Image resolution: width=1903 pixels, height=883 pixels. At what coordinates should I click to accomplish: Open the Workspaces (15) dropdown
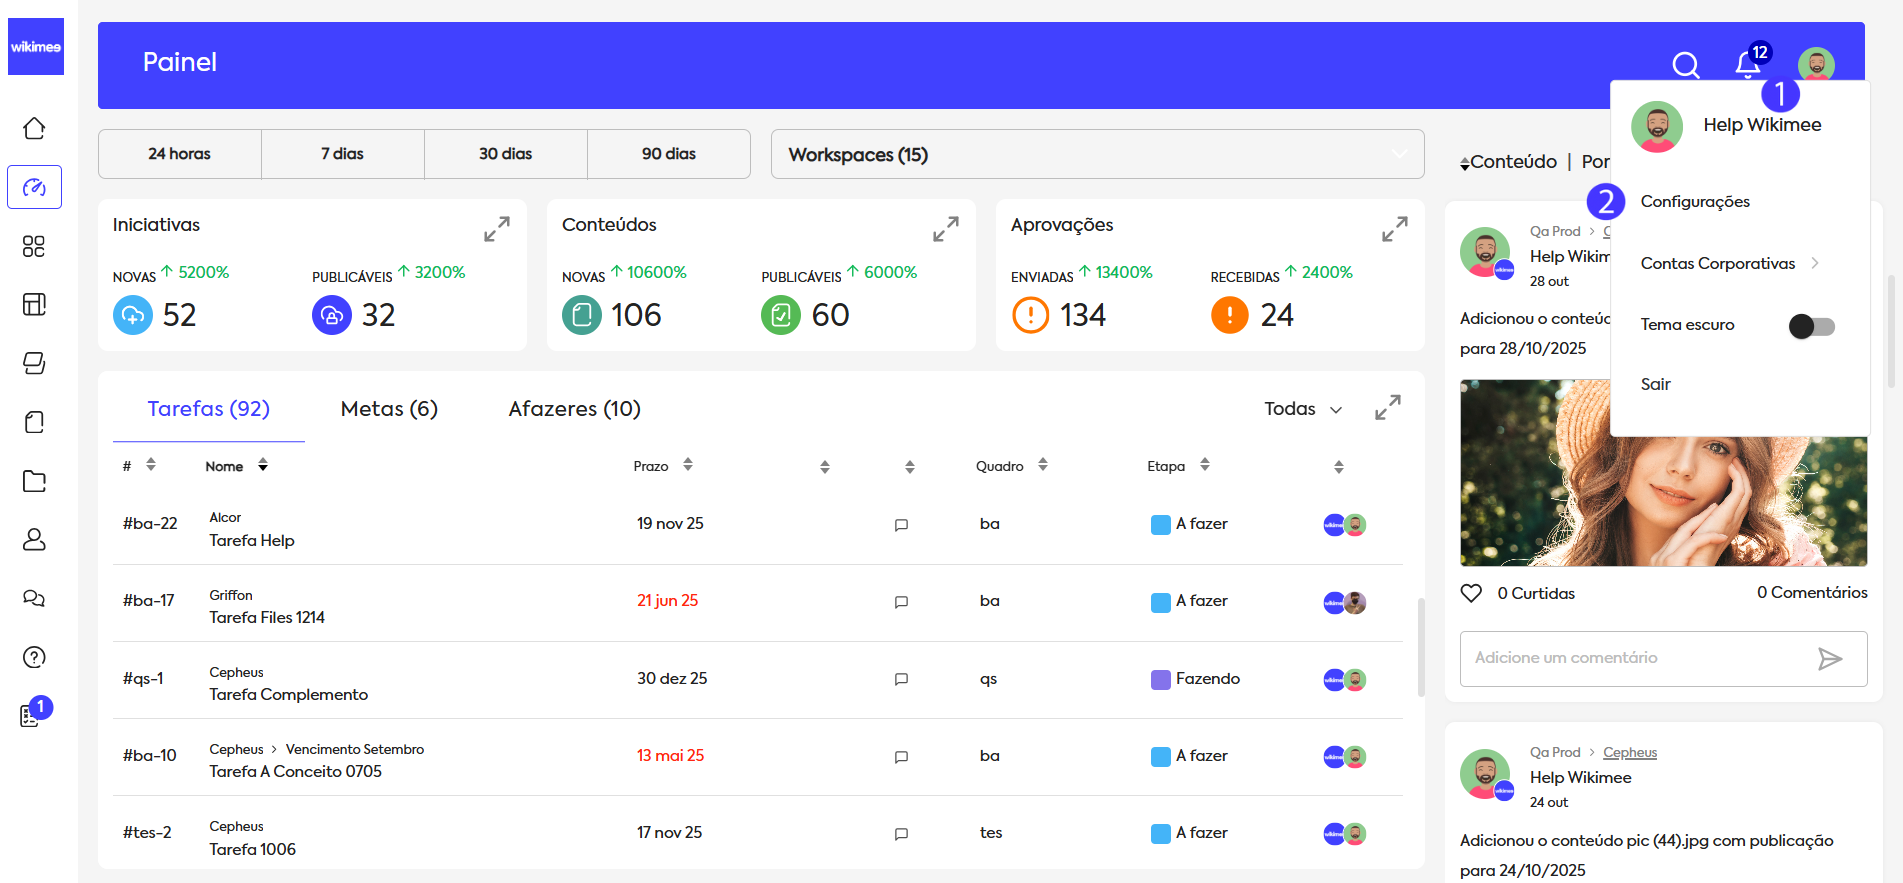click(x=1097, y=154)
